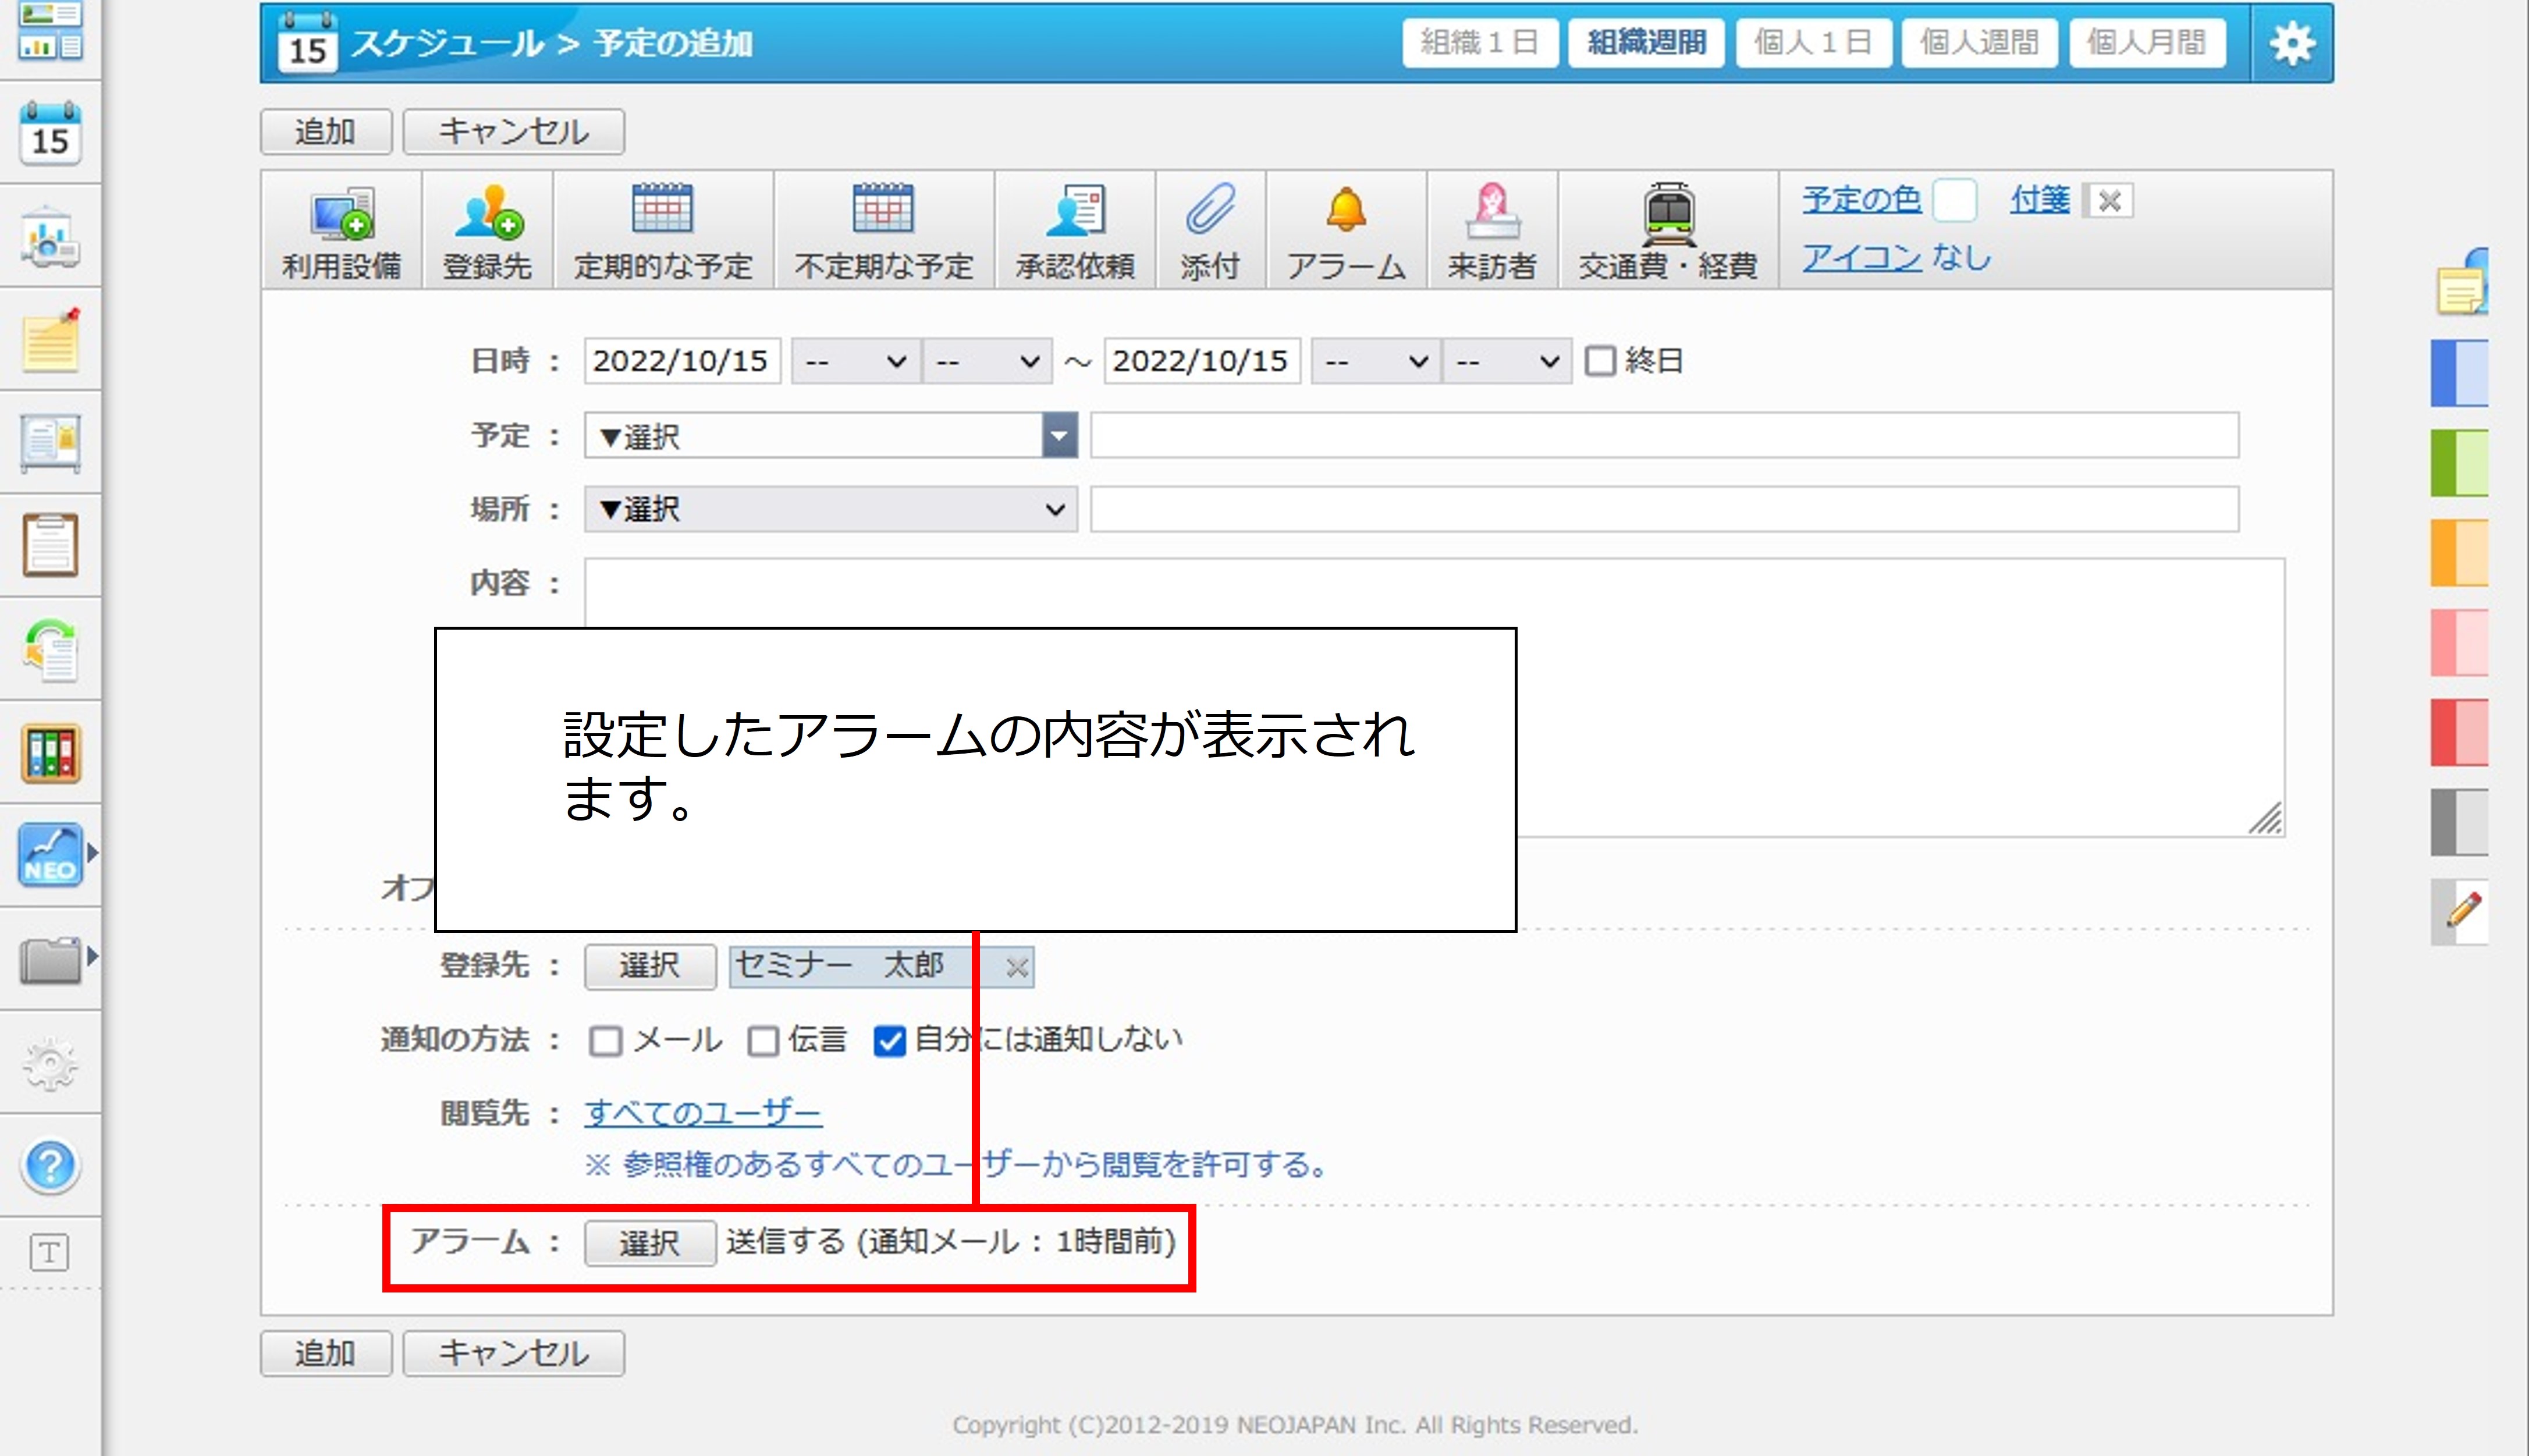
Task: Click the gear settings icon in header
Action: (2291, 44)
